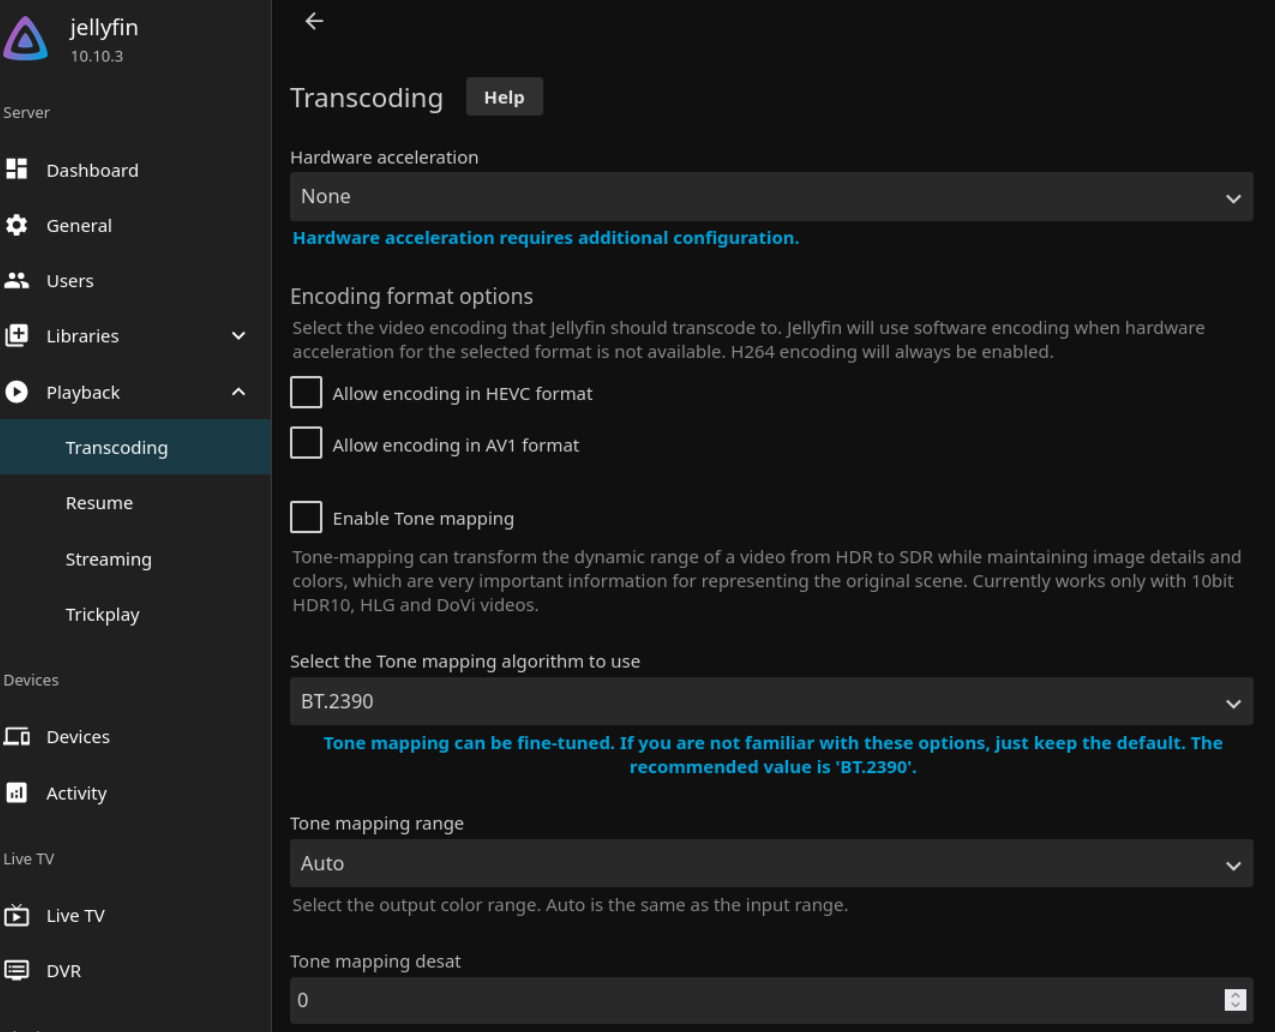Viewport: 1275px width, 1032px height.
Task: Click the Activity chart icon
Action: pyautogui.click(x=17, y=793)
